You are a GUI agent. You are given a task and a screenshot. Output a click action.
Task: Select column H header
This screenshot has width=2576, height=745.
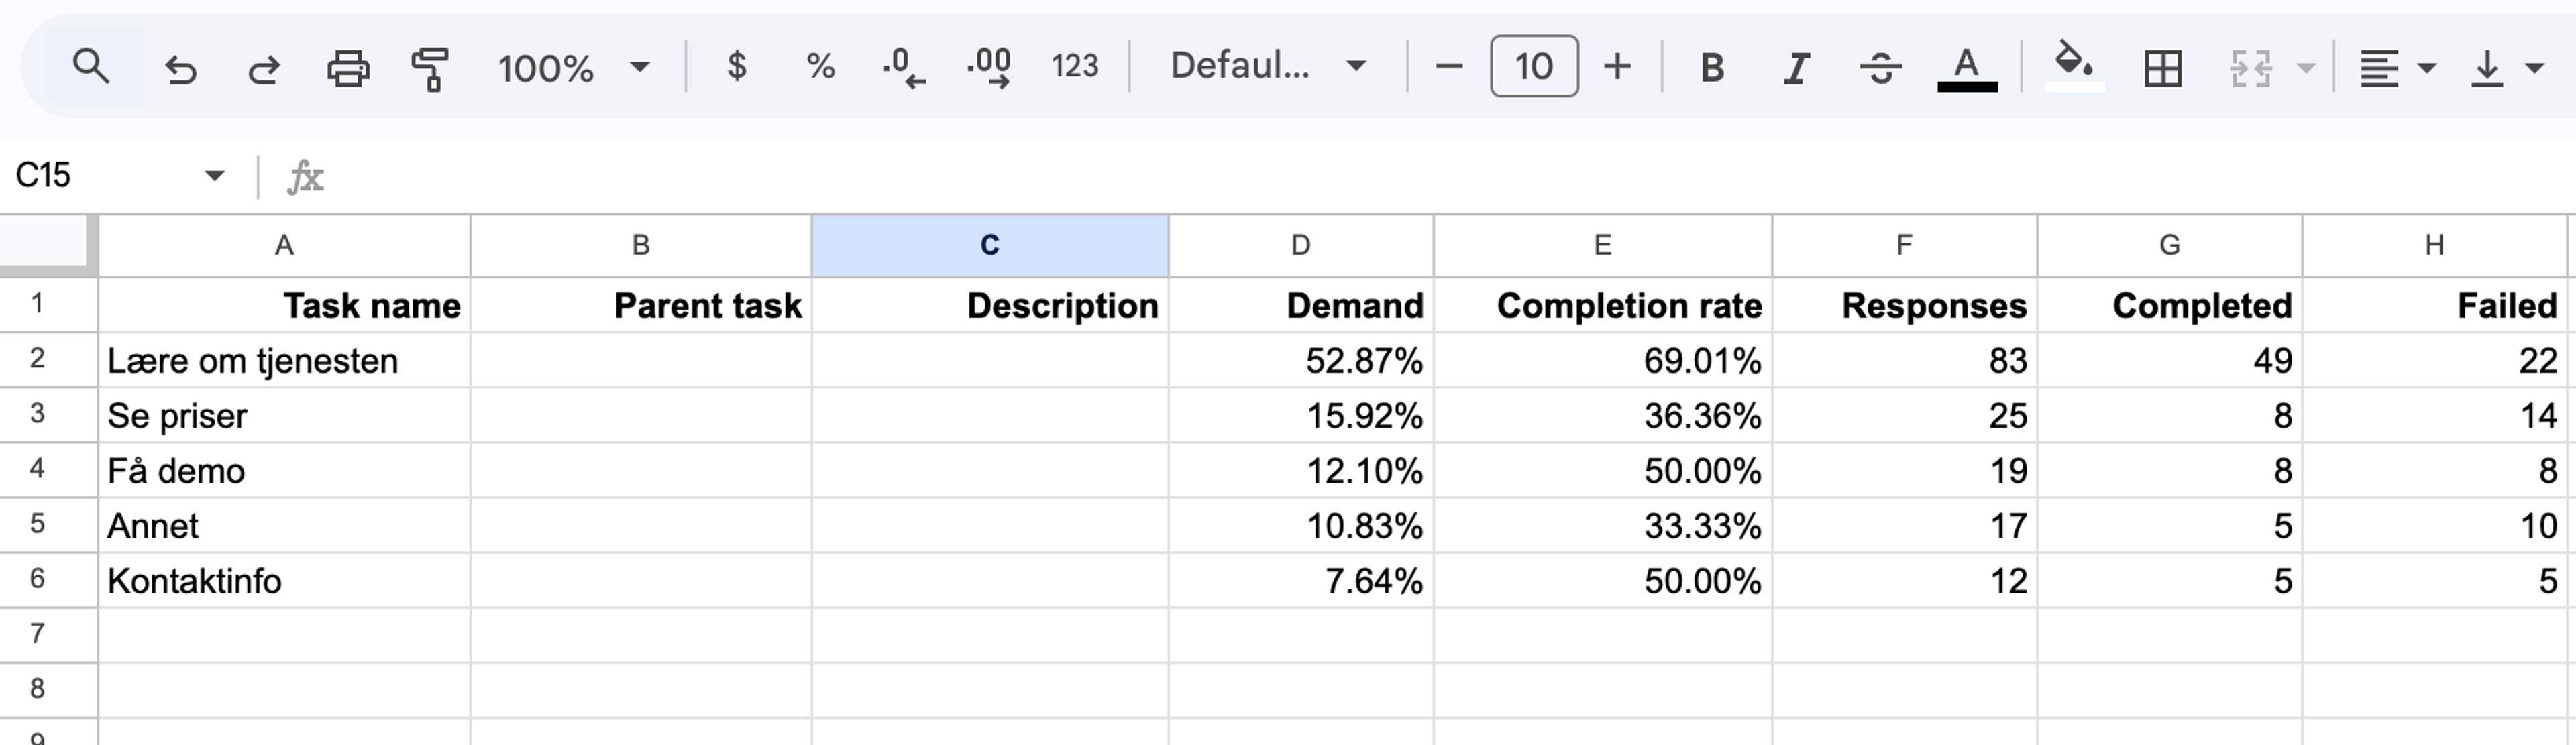(2434, 245)
